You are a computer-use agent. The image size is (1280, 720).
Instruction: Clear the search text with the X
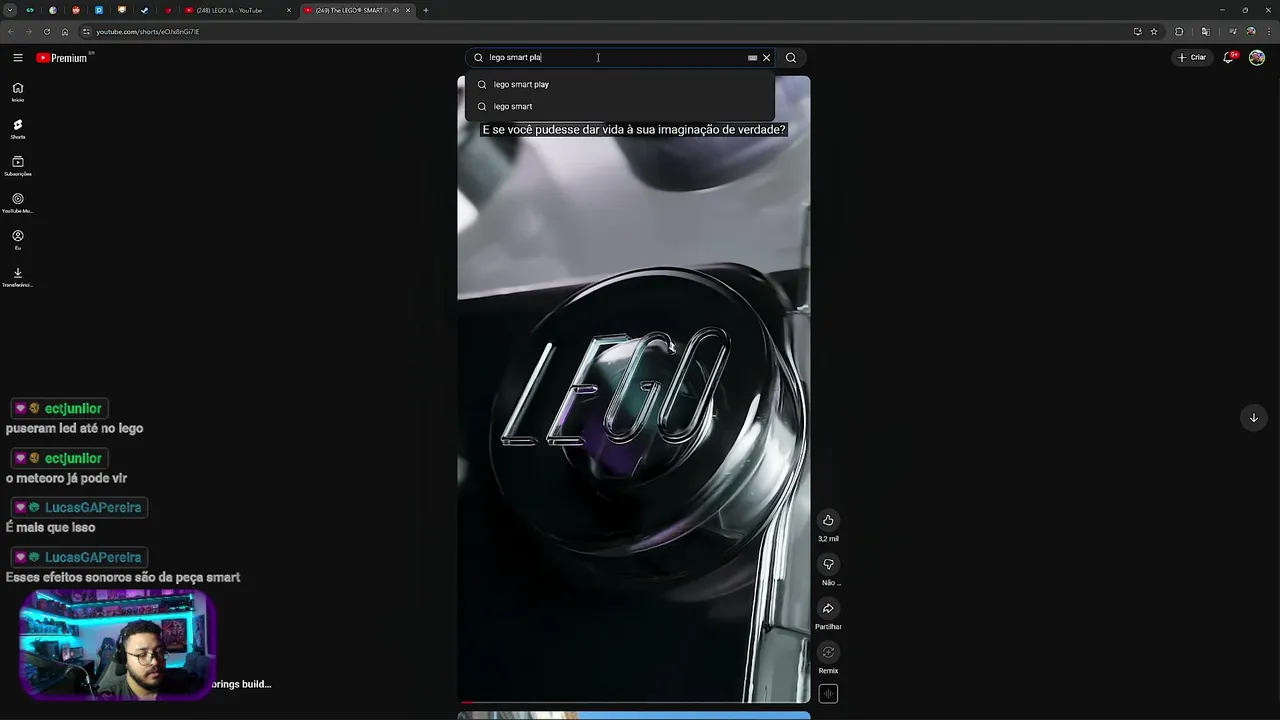click(x=767, y=58)
